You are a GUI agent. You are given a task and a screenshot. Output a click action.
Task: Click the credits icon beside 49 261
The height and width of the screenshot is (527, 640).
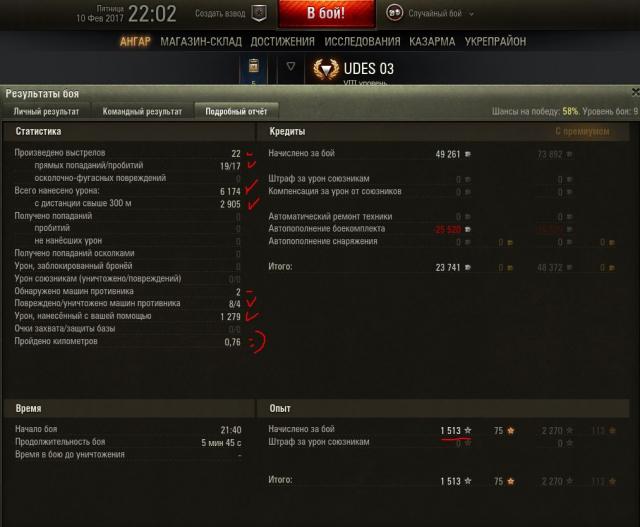pyautogui.click(x=468, y=154)
